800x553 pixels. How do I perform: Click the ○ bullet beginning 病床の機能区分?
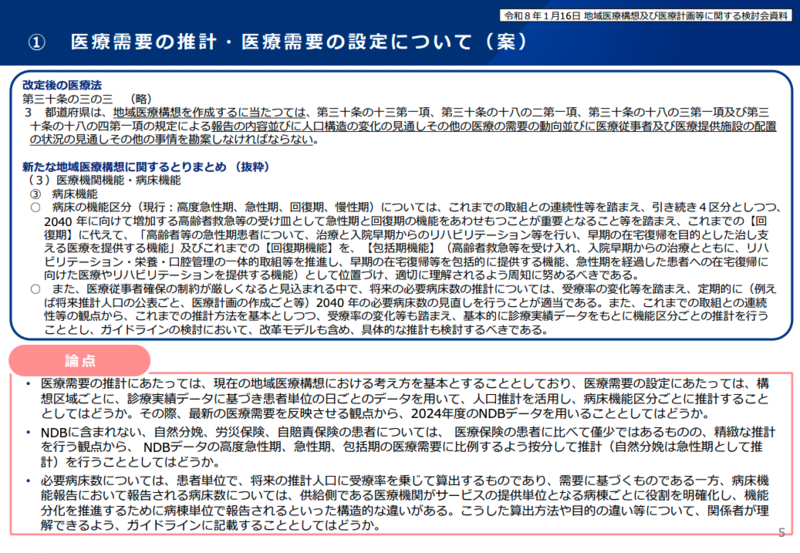pyautogui.click(x=36, y=207)
